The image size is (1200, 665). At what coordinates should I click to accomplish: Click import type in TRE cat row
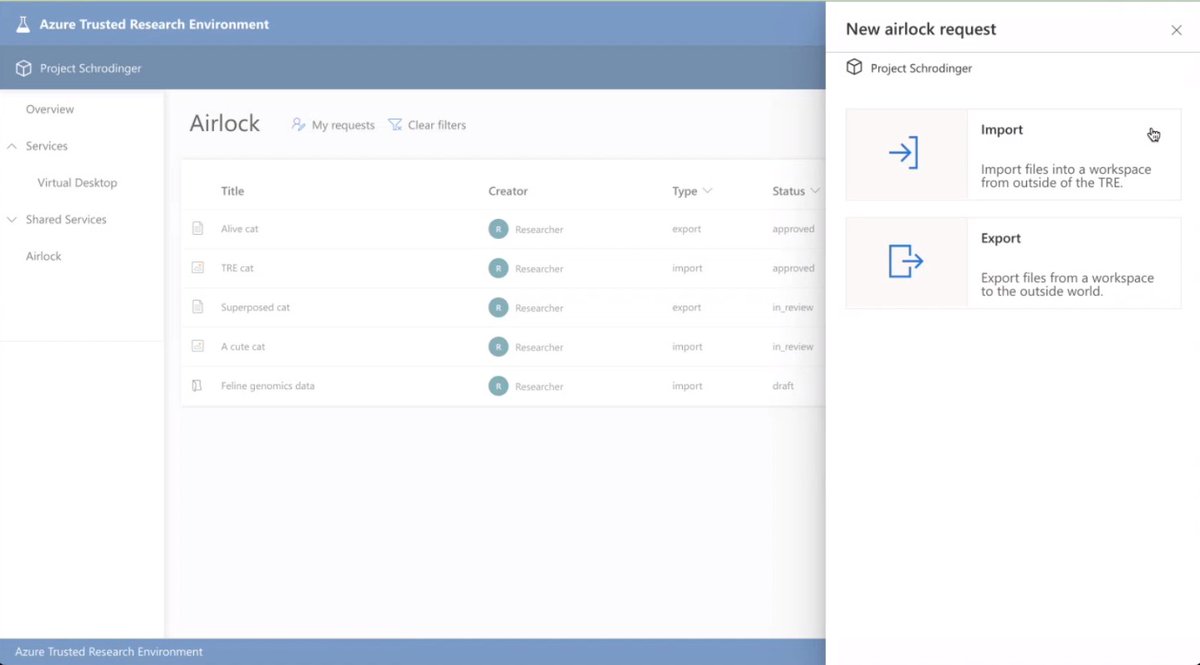[x=687, y=268]
